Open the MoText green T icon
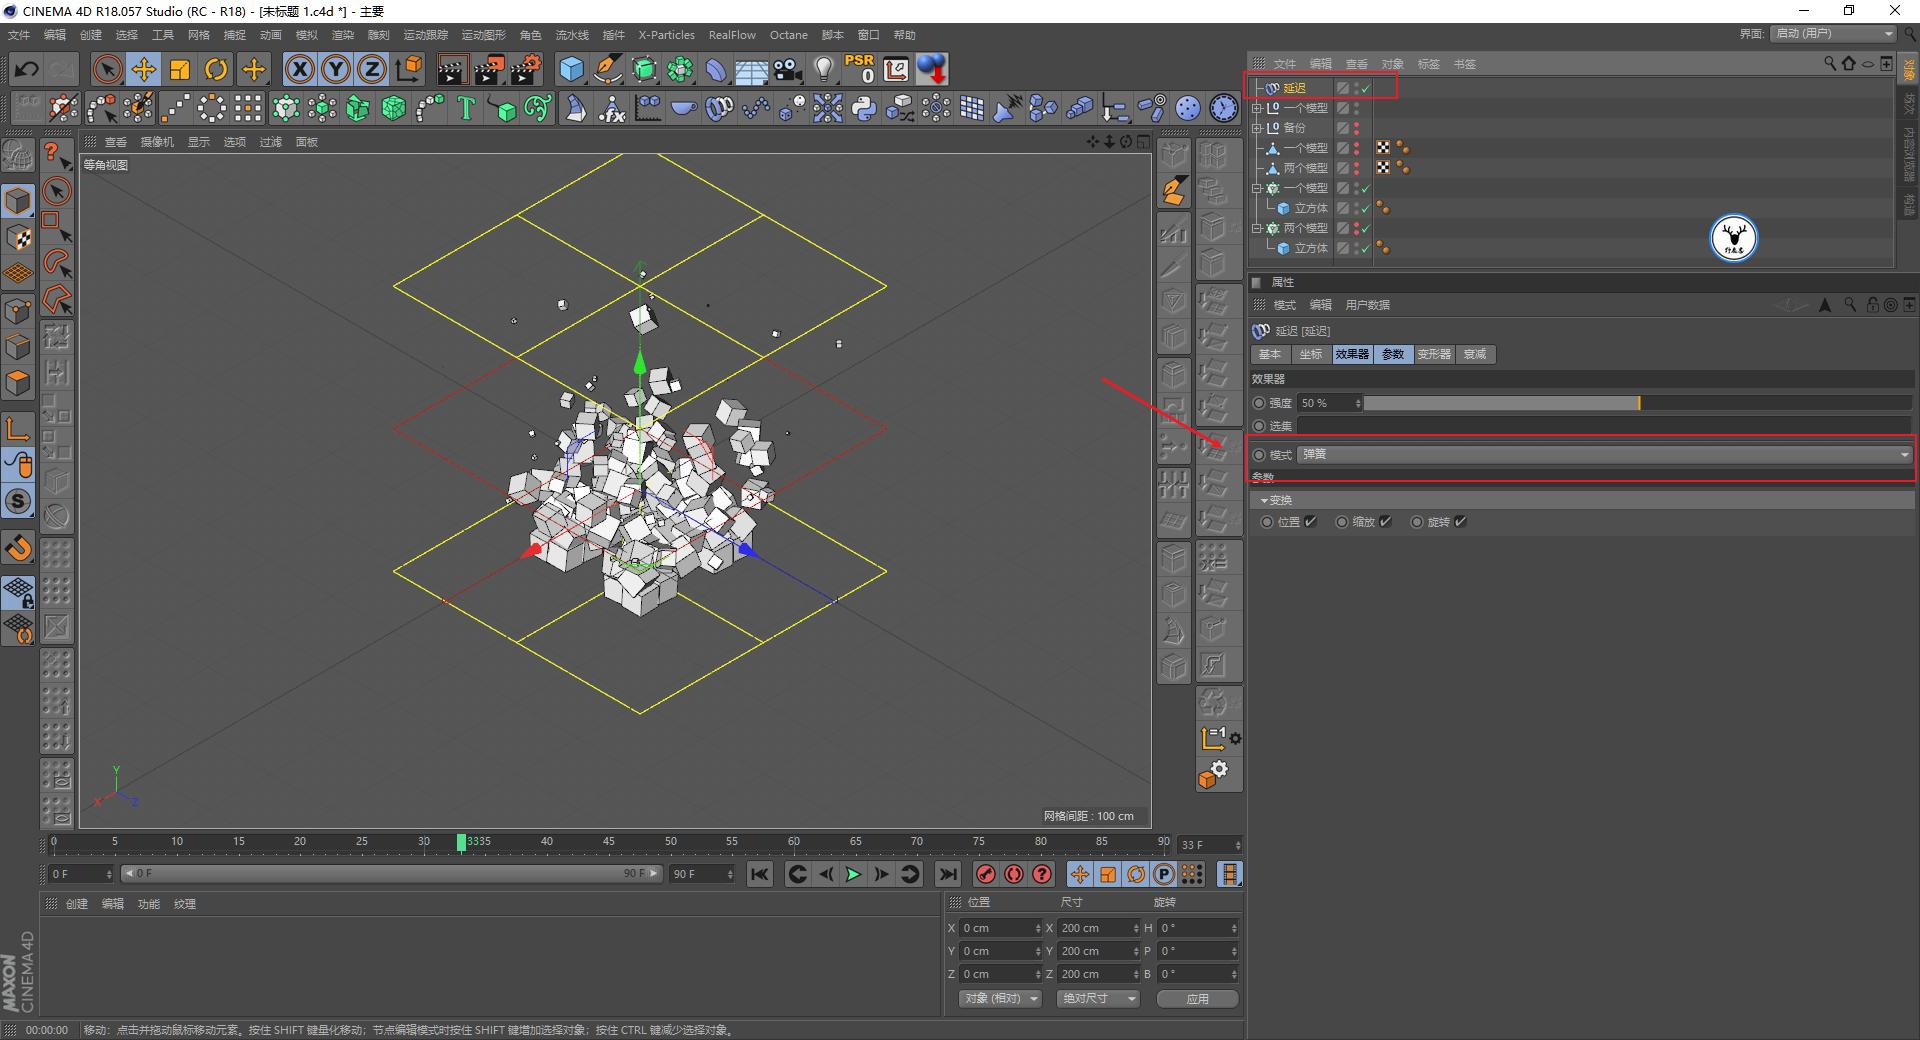The width and height of the screenshot is (1920, 1040). (x=466, y=108)
